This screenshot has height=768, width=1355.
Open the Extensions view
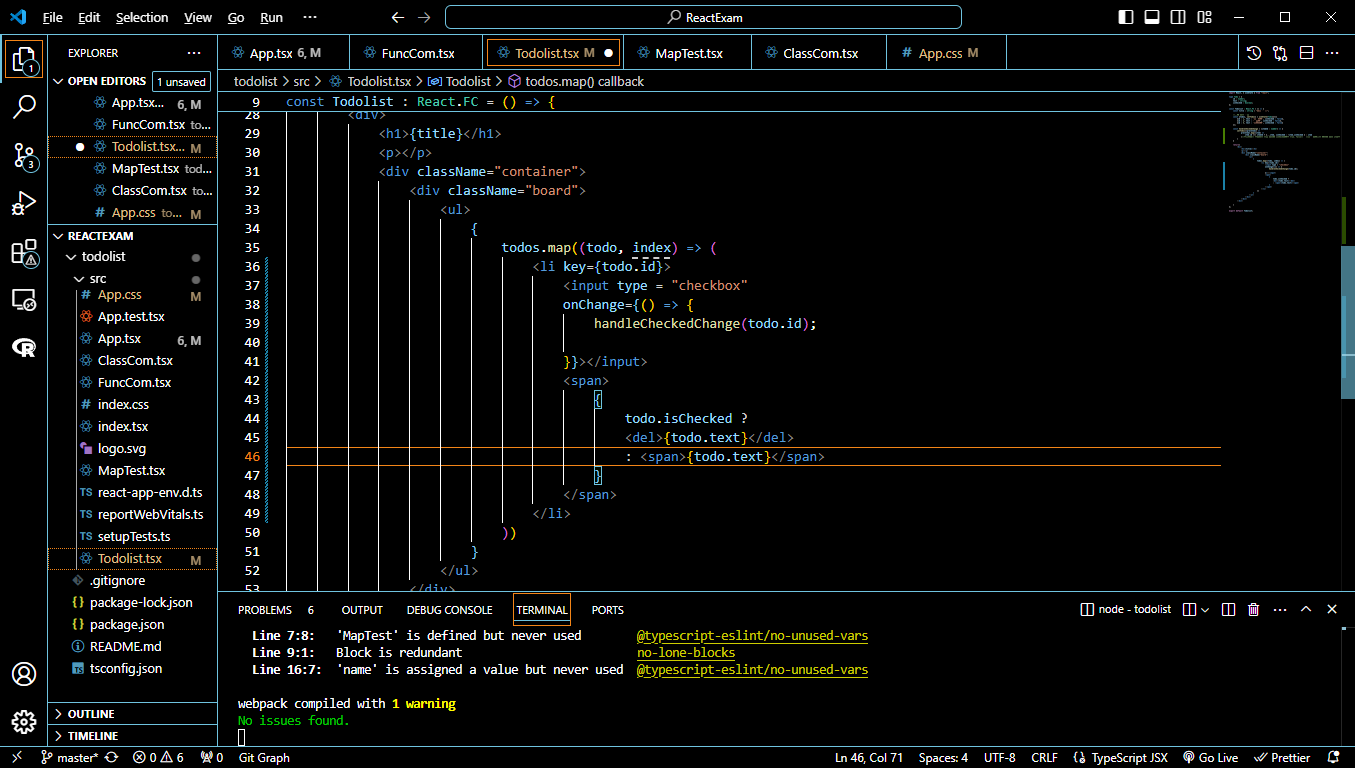tap(24, 252)
